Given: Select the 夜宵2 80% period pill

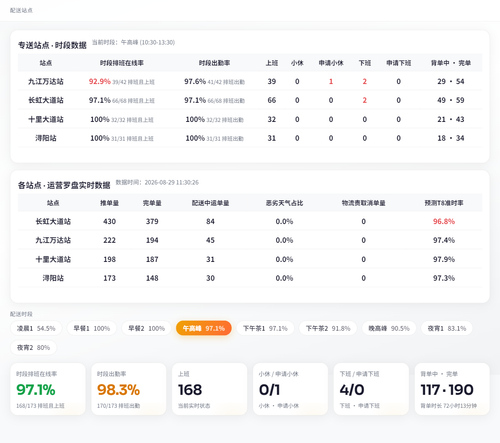Looking at the screenshot, I should point(33,348).
